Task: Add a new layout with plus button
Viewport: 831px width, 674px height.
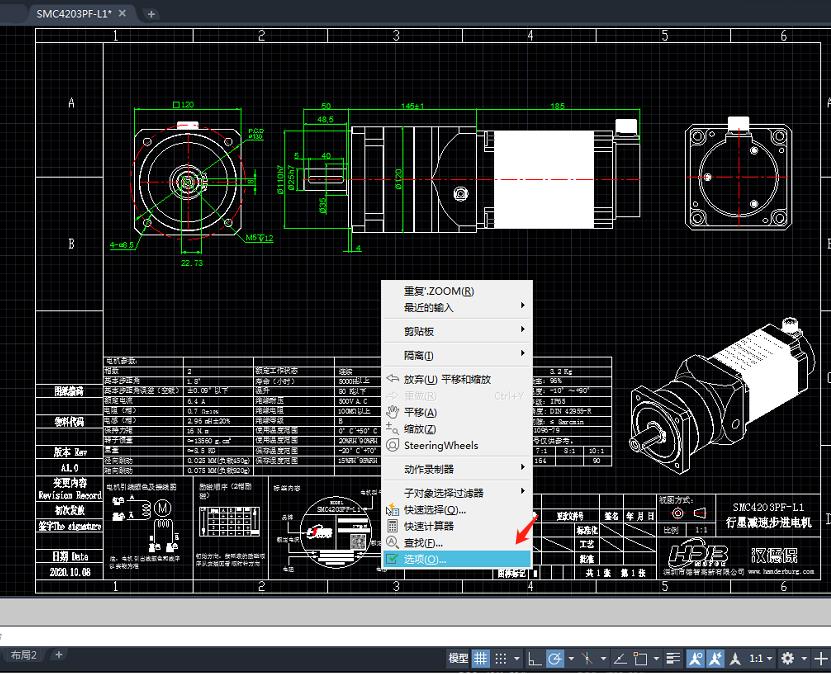Action: pos(58,655)
